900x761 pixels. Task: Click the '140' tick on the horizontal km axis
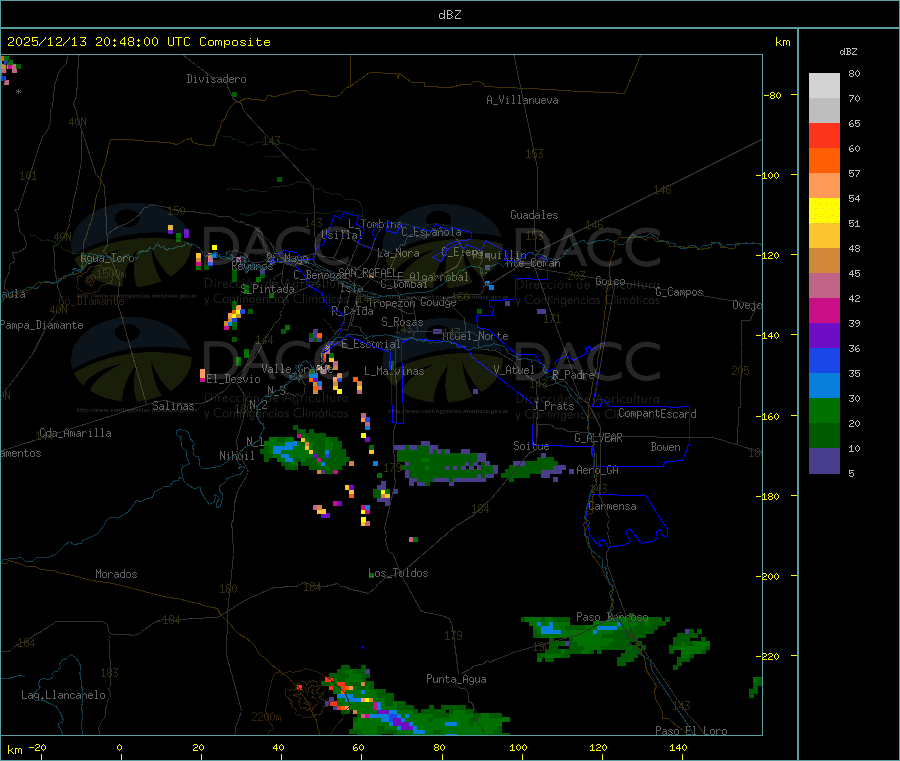678,747
